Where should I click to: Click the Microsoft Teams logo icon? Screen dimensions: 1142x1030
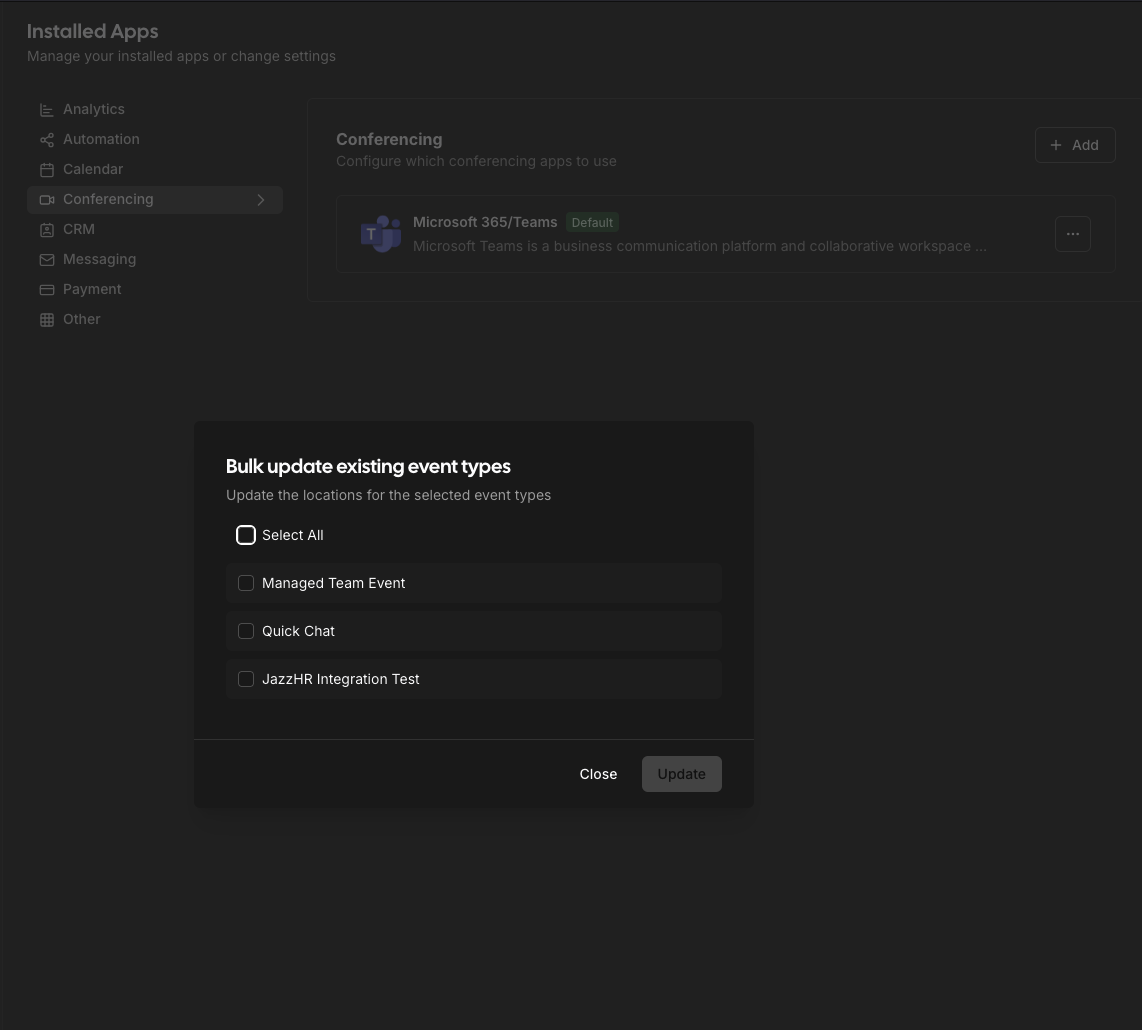380,234
